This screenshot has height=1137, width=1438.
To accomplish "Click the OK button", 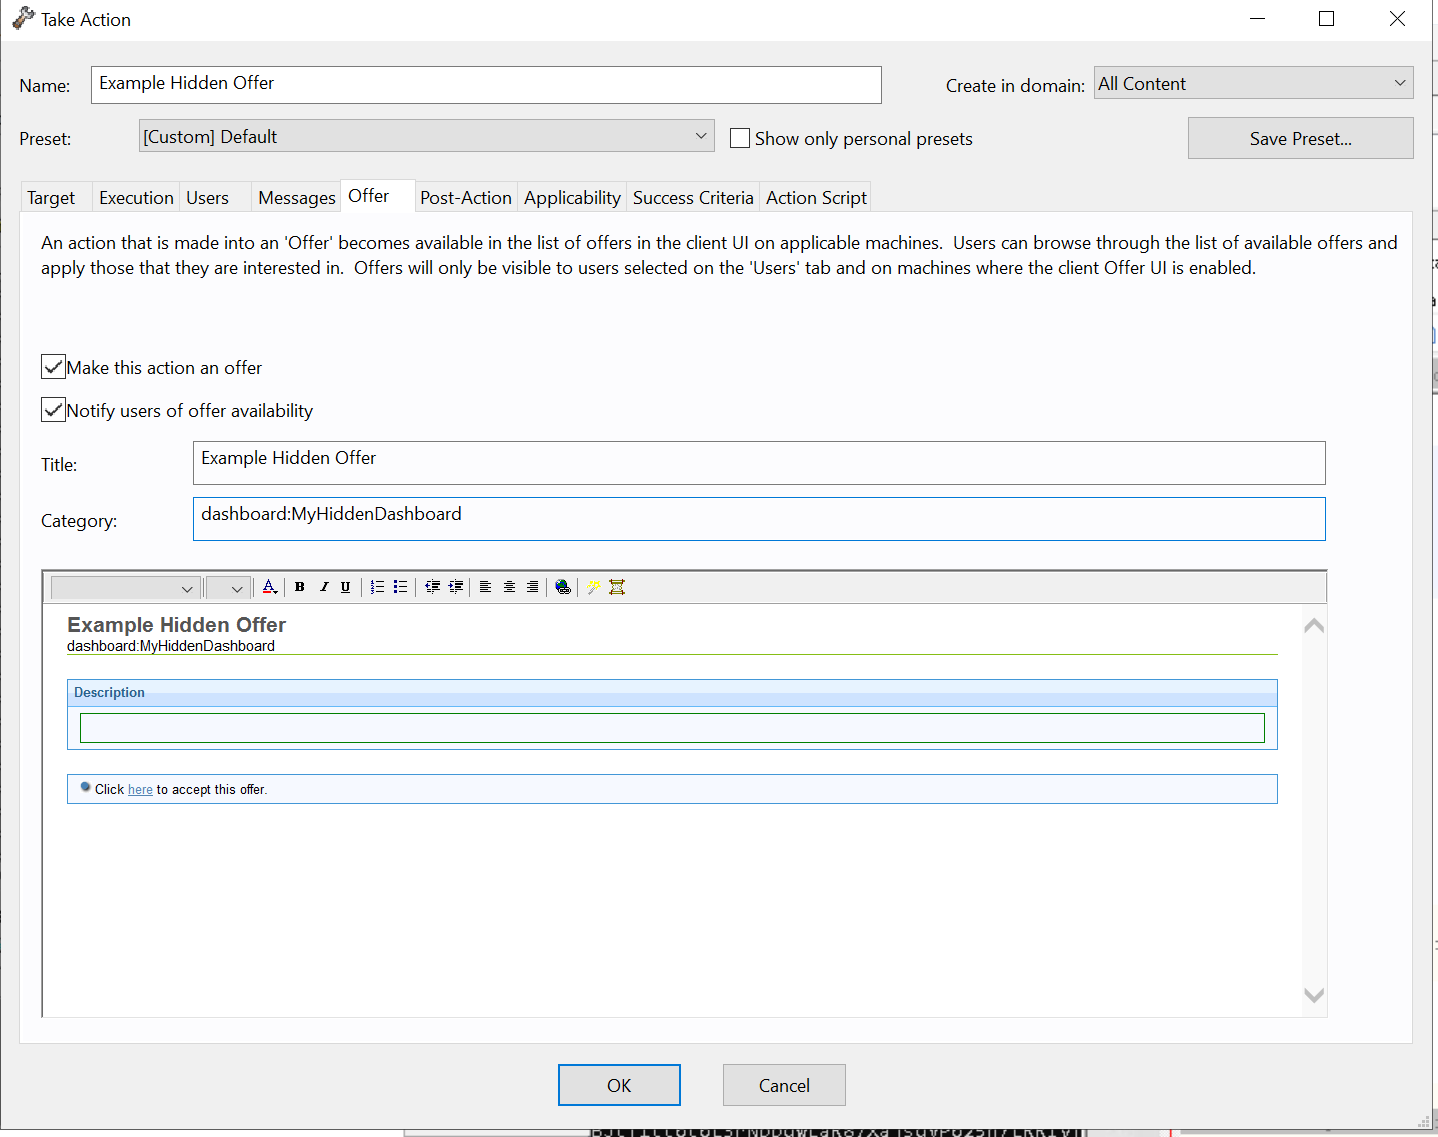I will pos(619,1085).
